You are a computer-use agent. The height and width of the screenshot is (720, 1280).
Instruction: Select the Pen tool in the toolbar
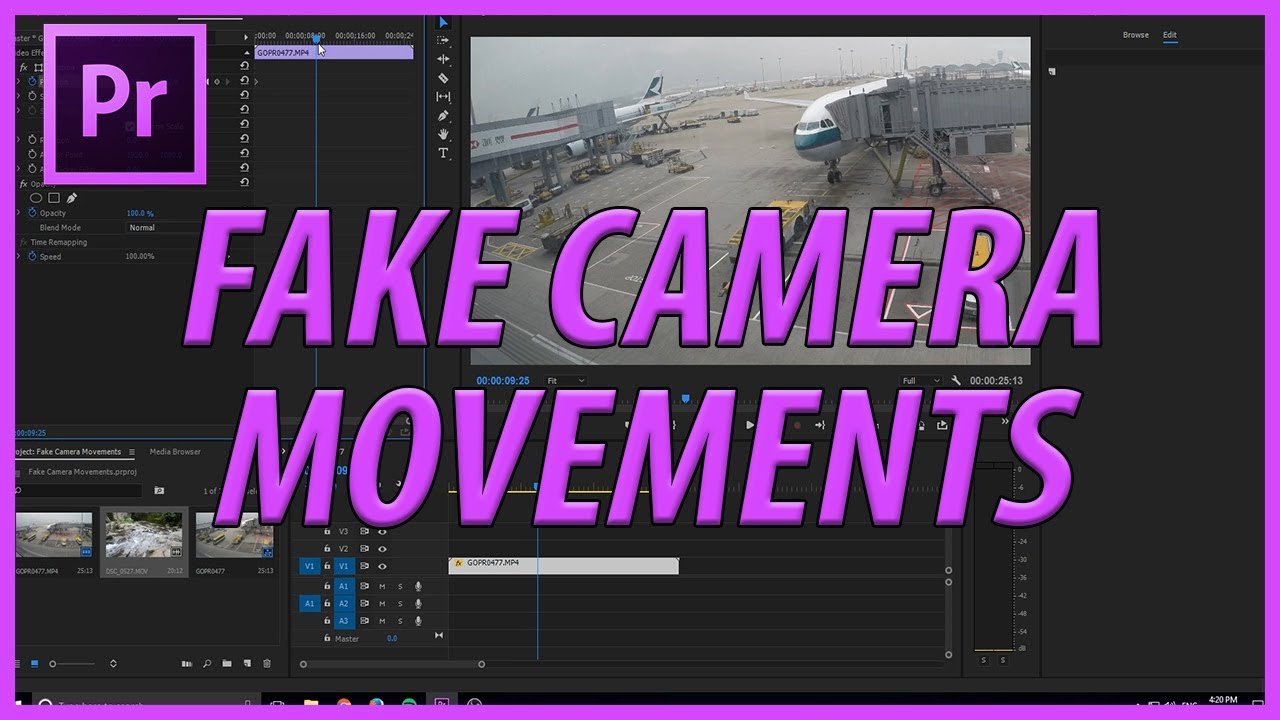pyautogui.click(x=443, y=115)
